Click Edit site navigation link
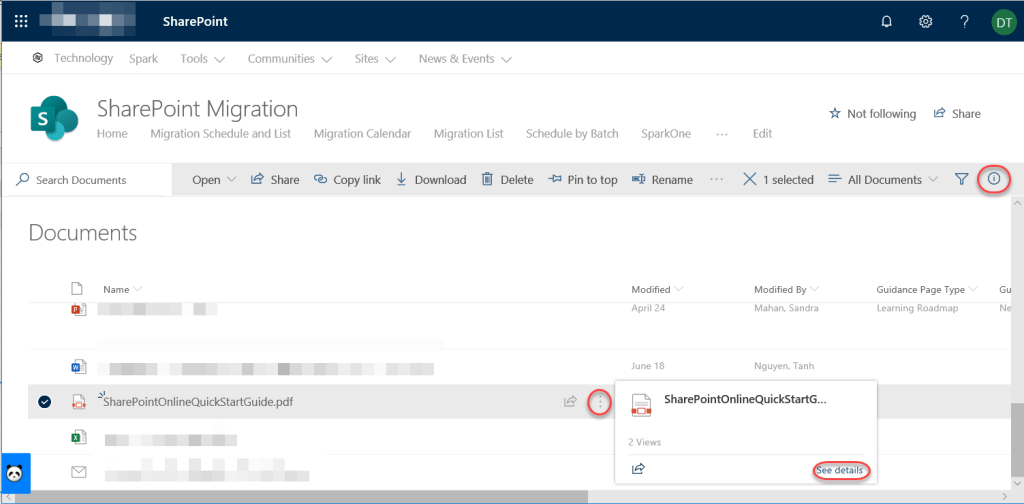The width and height of the screenshot is (1024, 504). [x=762, y=133]
